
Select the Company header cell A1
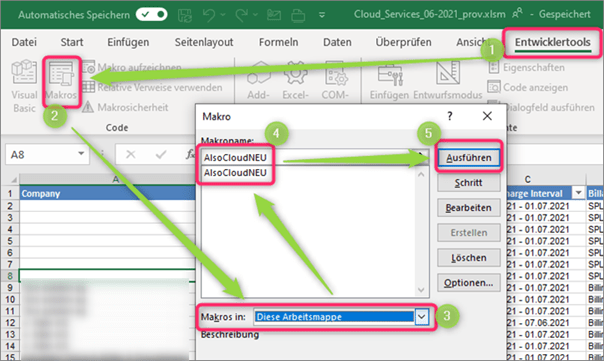point(107,193)
